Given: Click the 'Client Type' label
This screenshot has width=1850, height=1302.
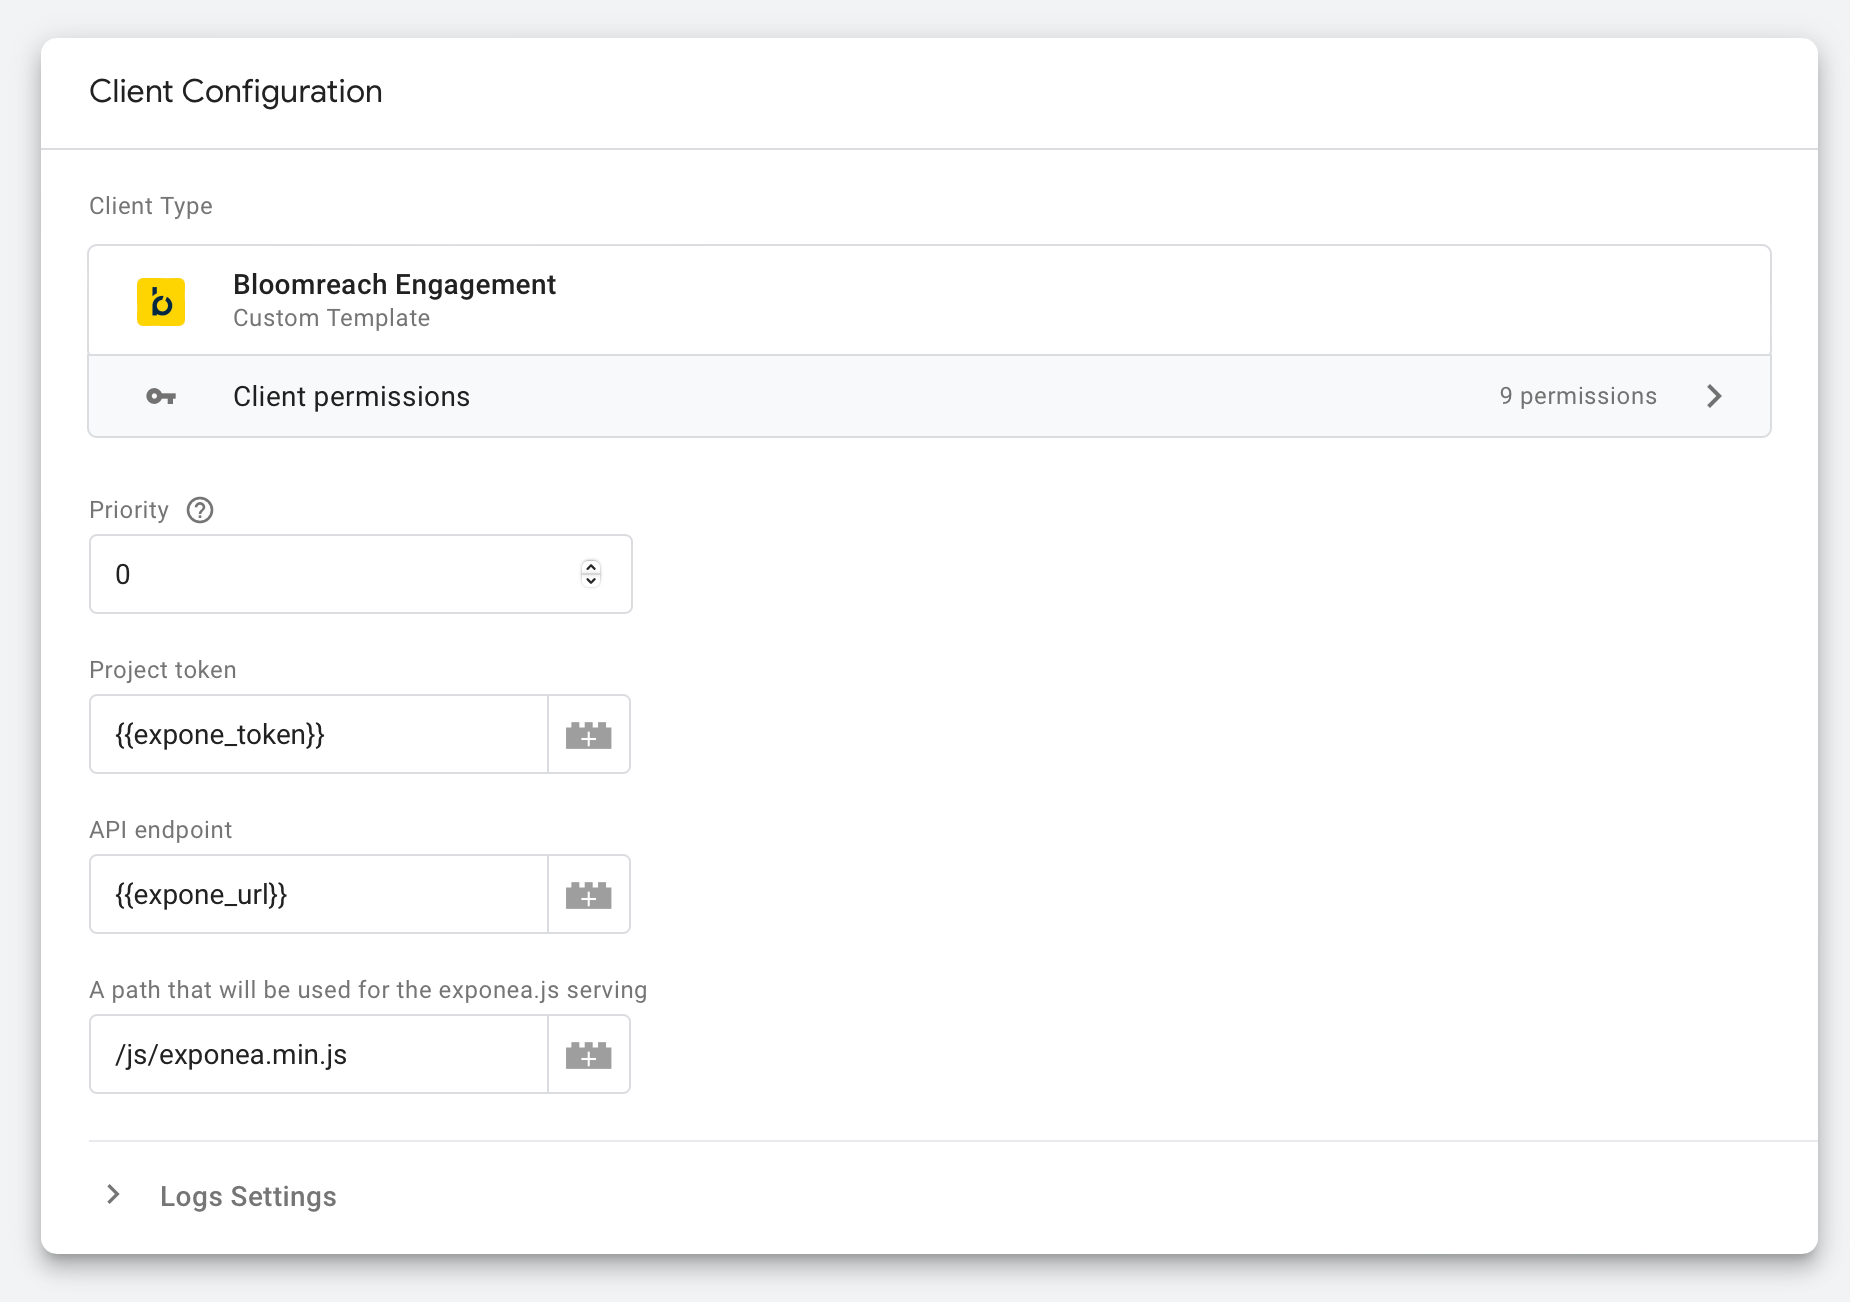Looking at the screenshot, I should pos(151,206).
